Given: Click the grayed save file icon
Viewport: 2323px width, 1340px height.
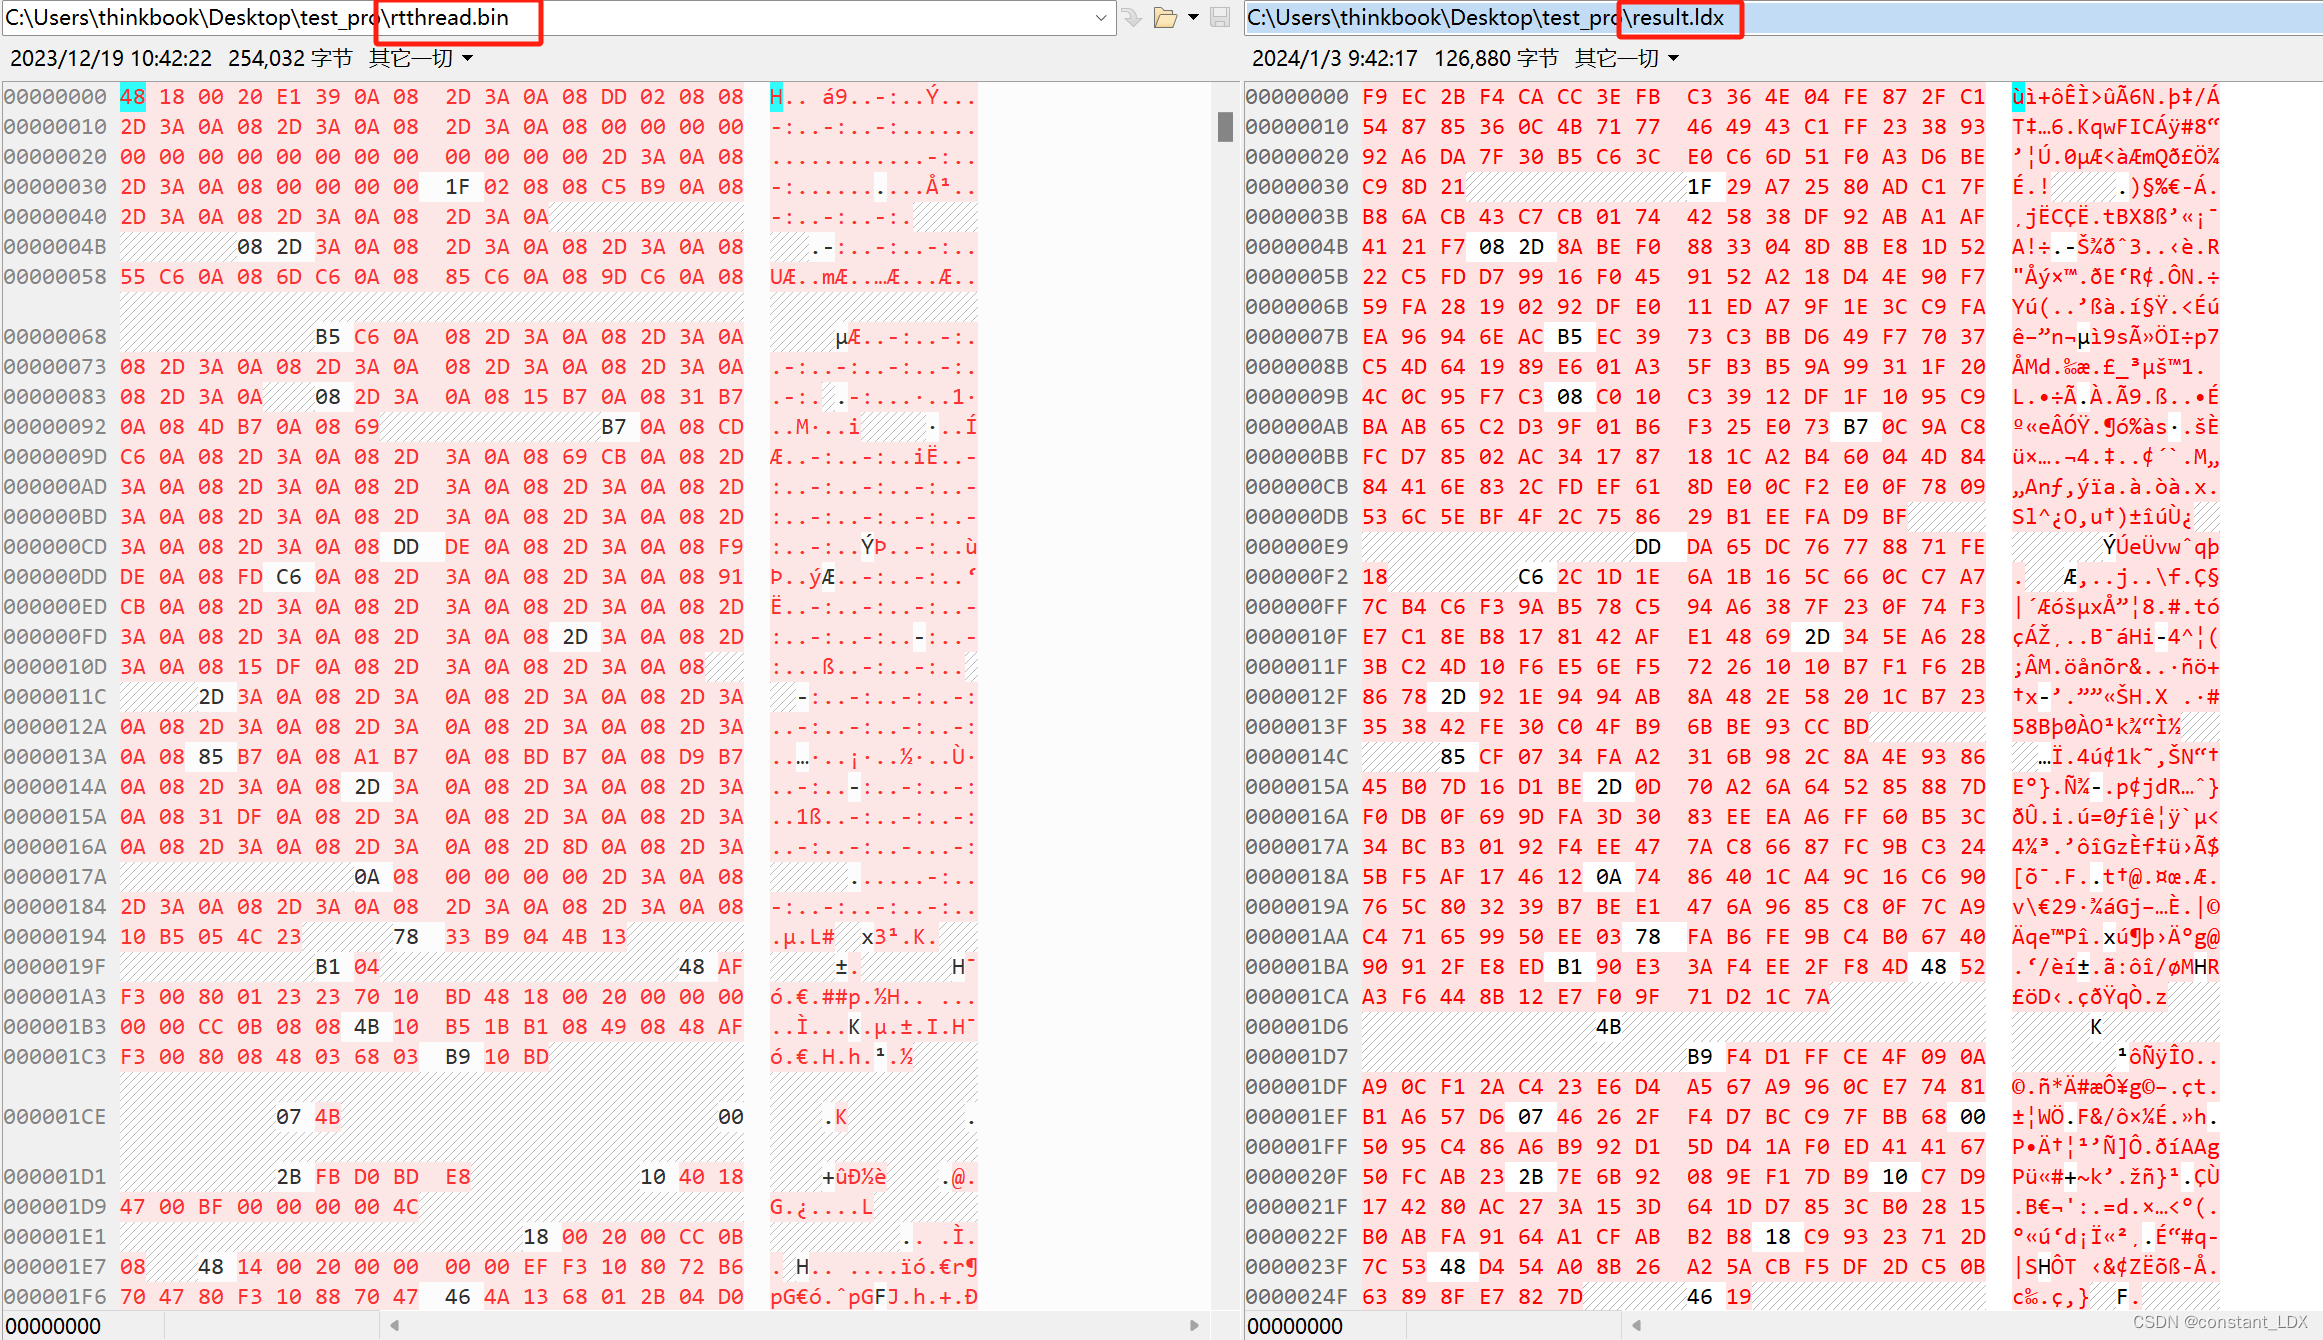Looking at the screenshot, I should point(1220,18).
